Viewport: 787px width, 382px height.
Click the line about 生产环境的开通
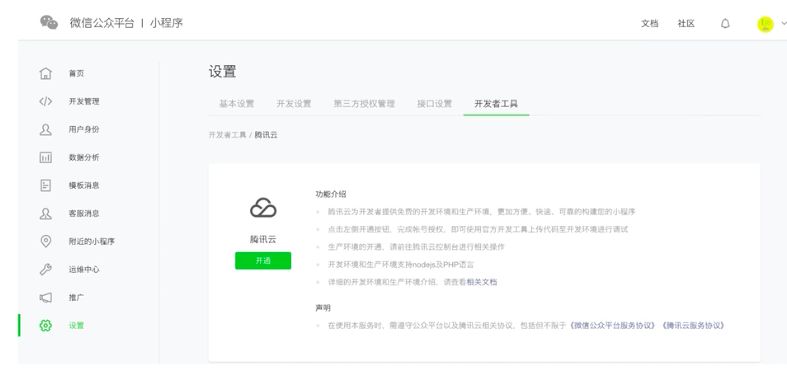point(416,247)
